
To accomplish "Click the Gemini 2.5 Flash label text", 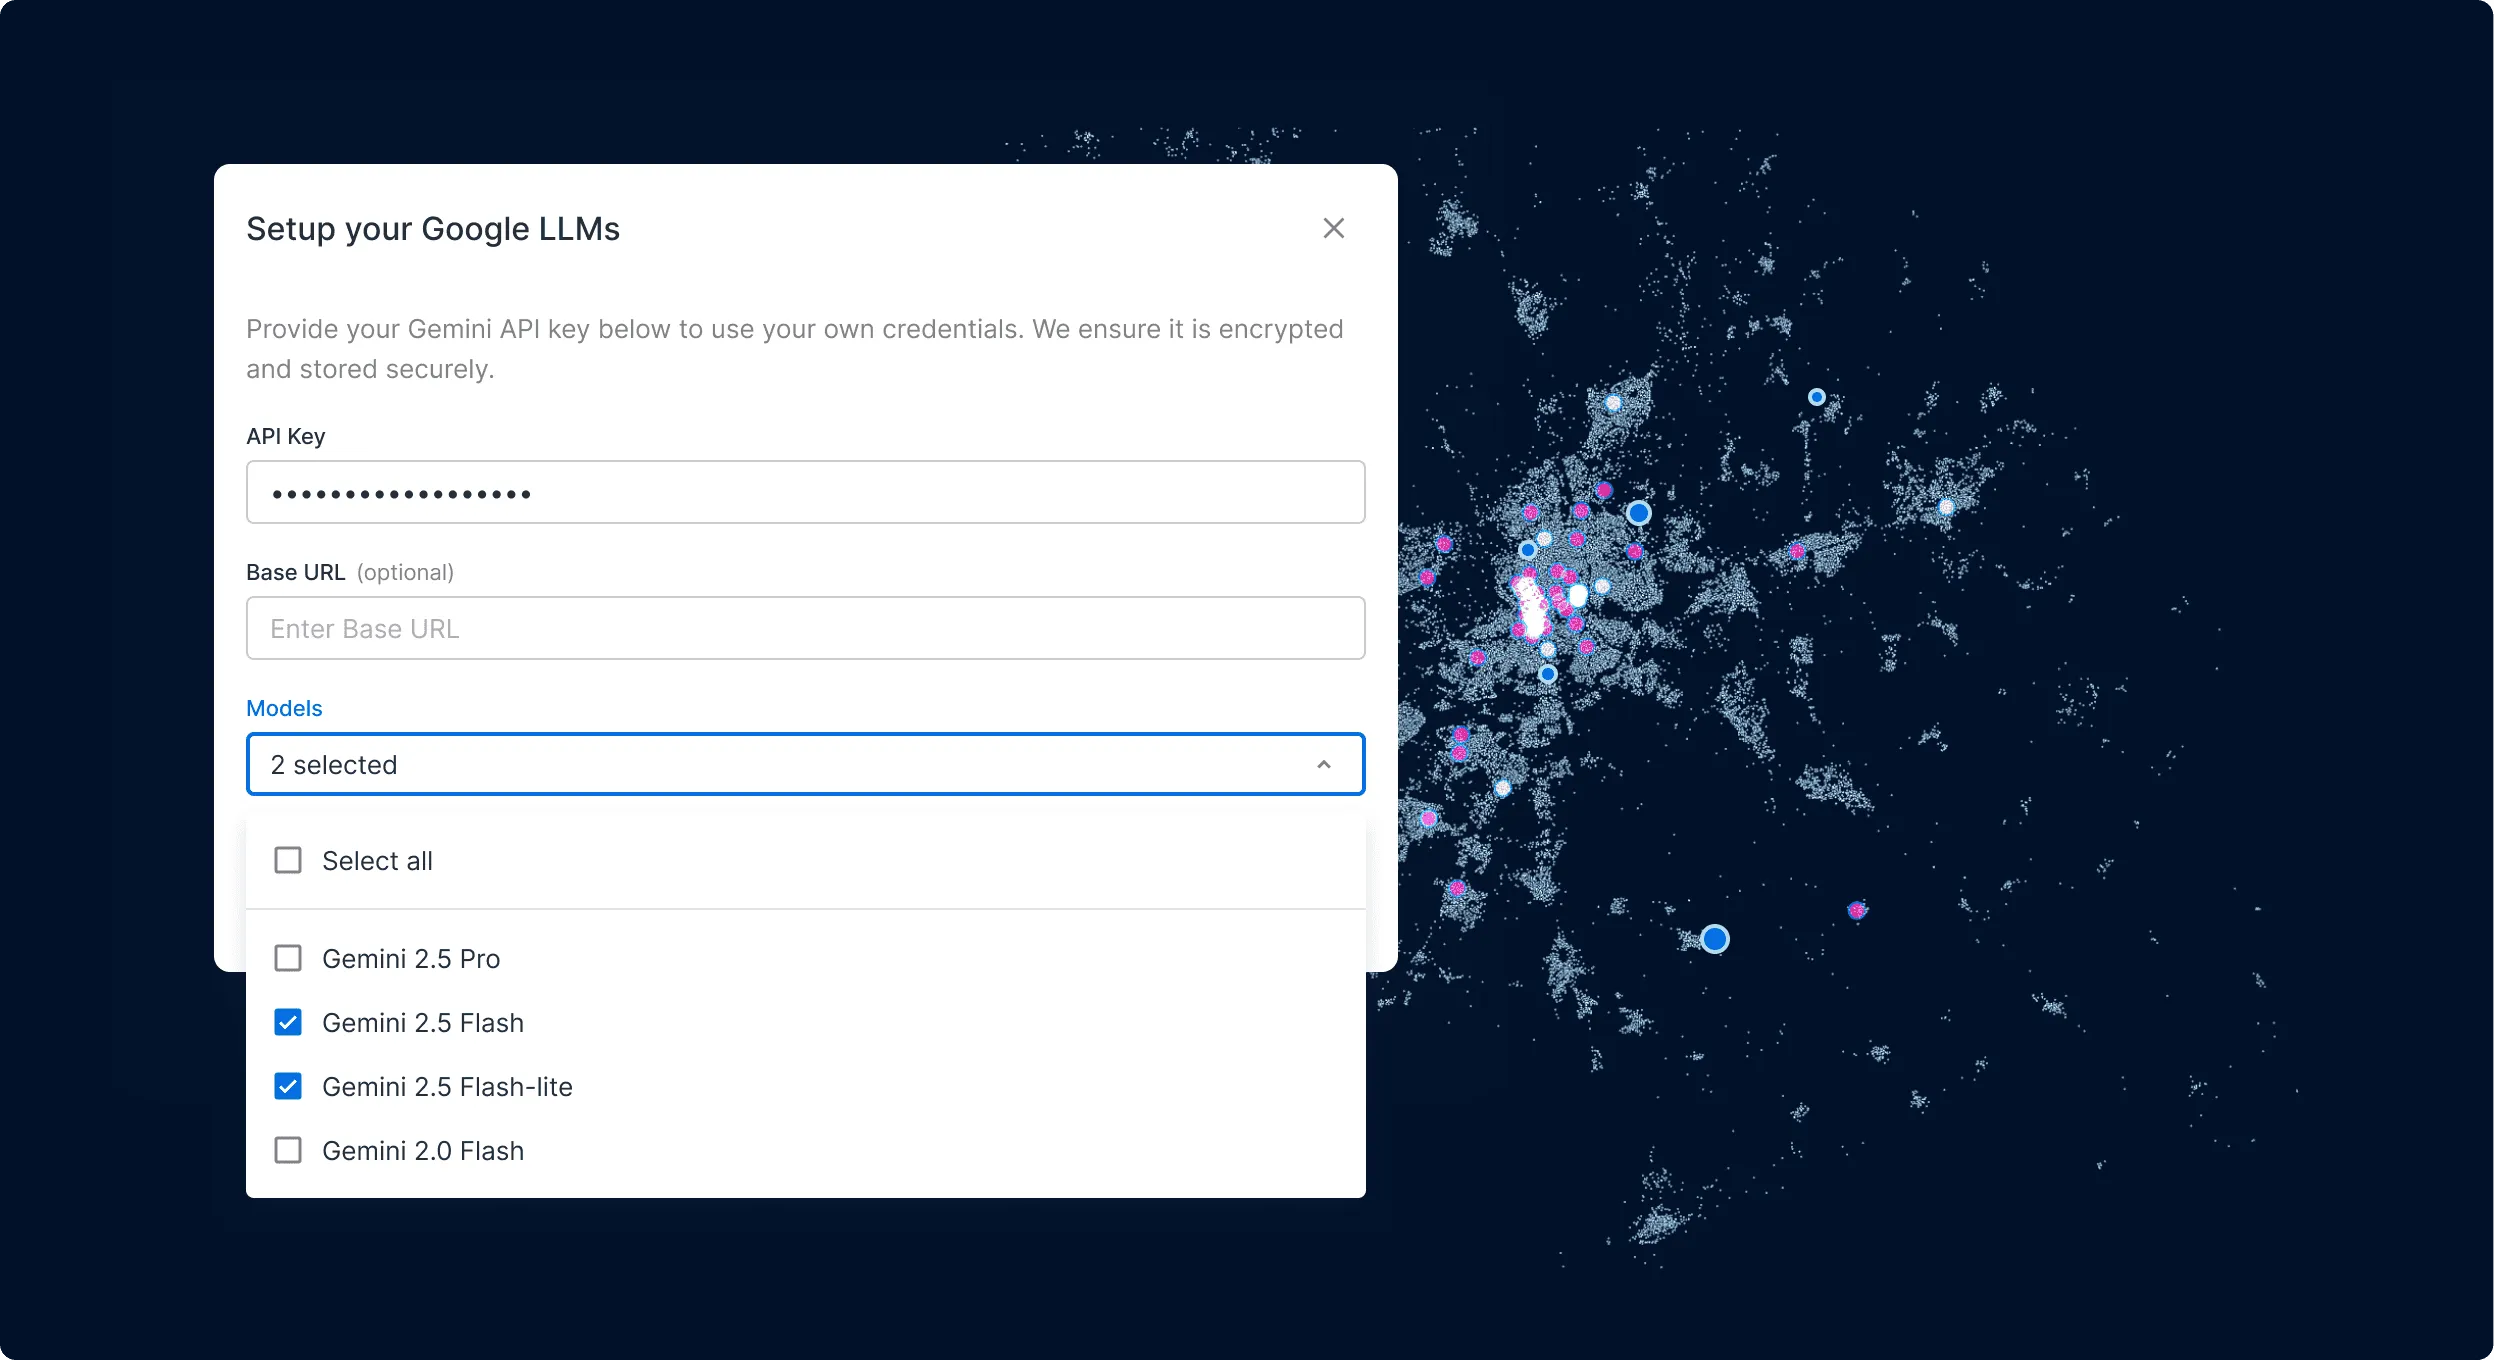I will click(x=423, y=1021).
